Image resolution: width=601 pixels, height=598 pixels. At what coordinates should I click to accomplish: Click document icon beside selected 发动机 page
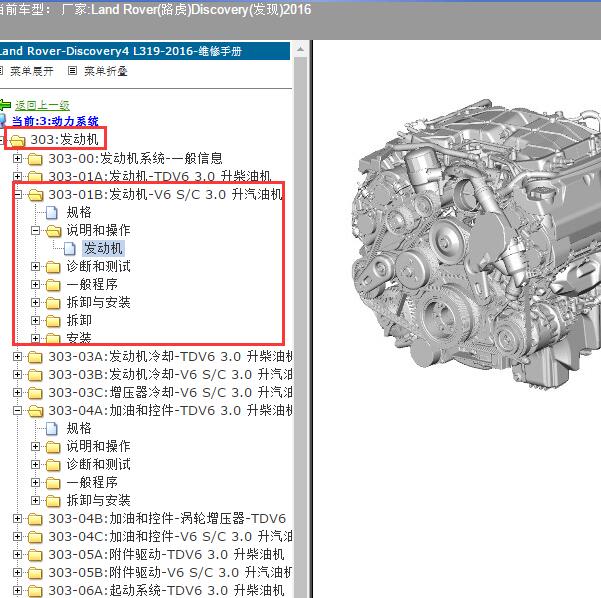click(70, 249)
